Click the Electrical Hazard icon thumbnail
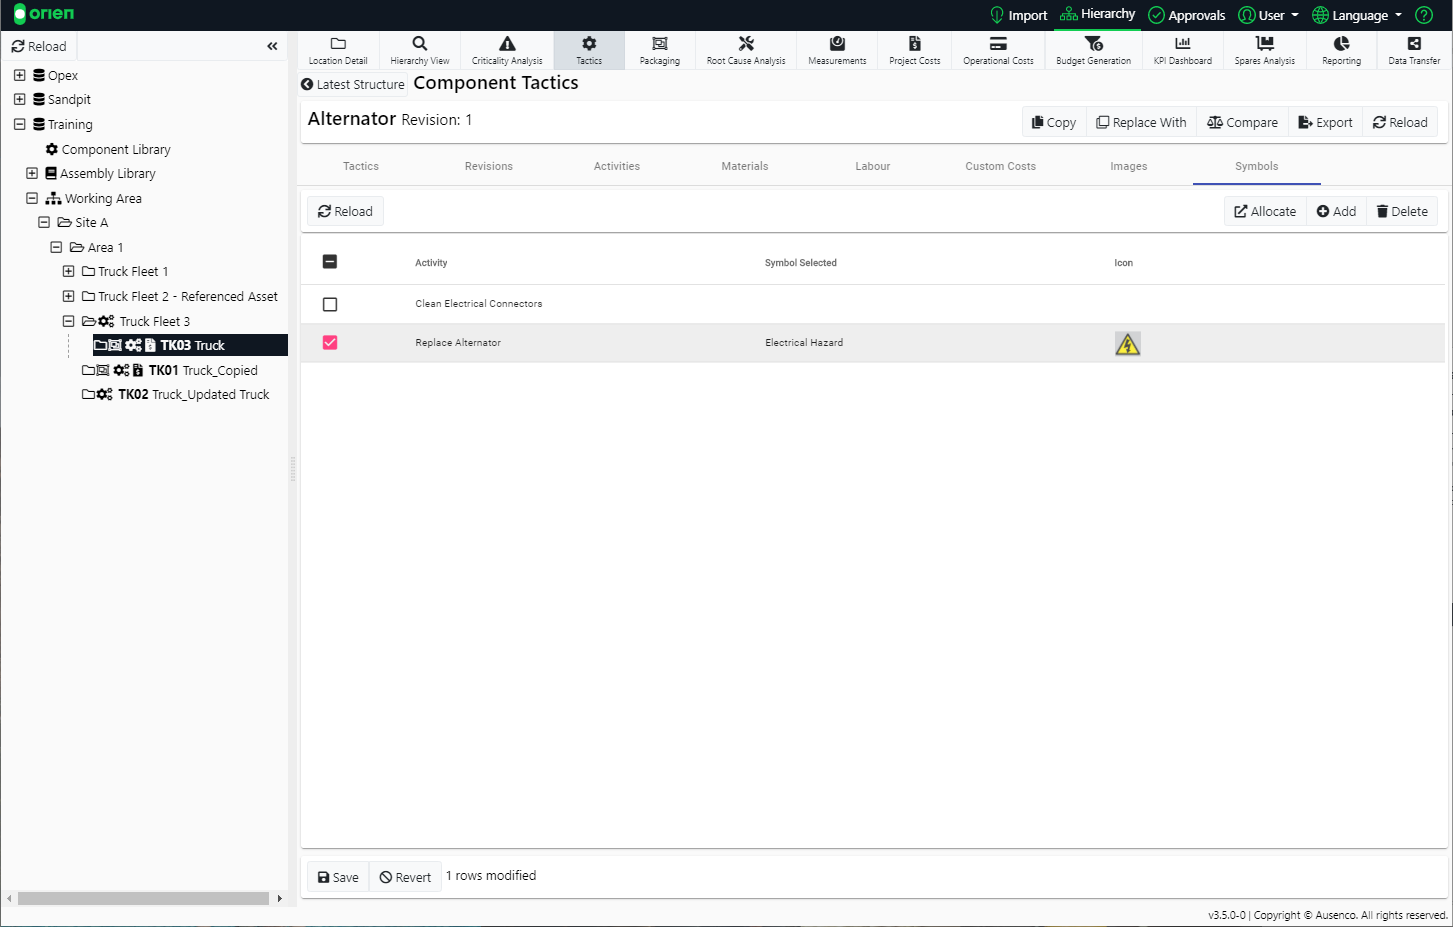Image resolution: width=1453 pixels, height=927 pixels. (1127, 342)
